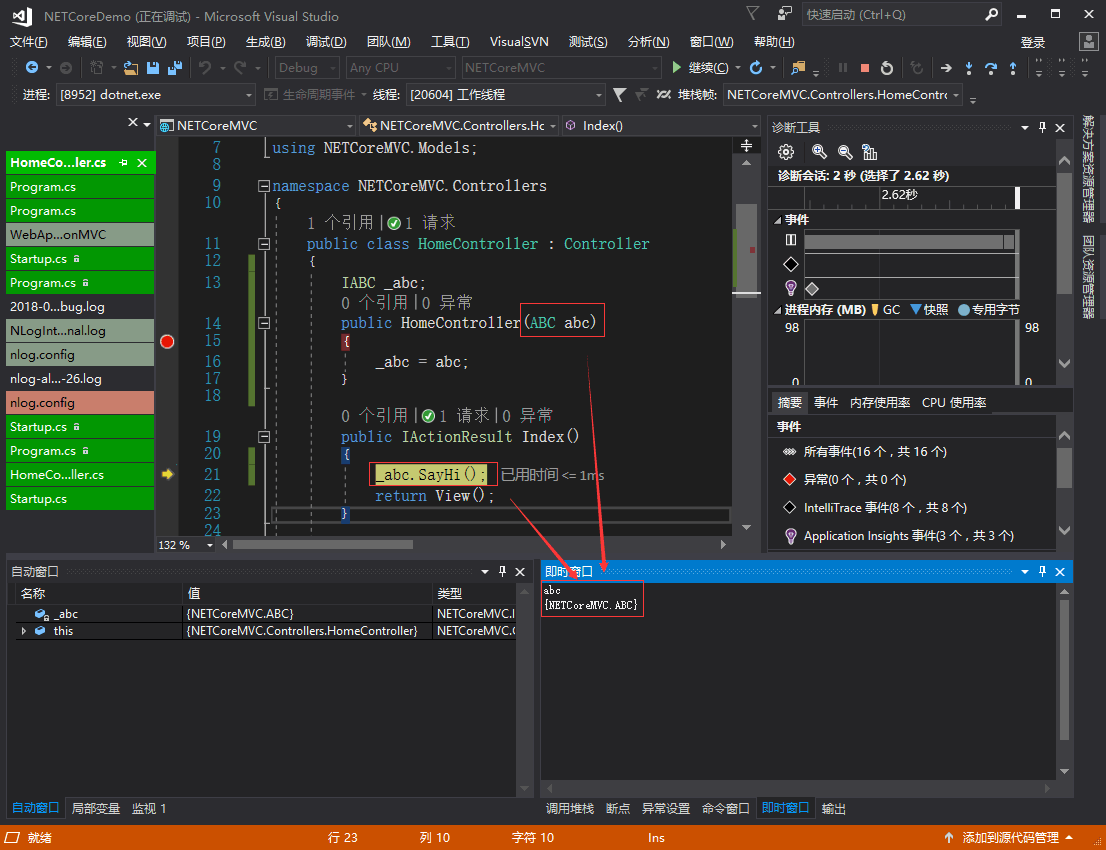Click the thread filter funnel icon
The image size is (1106, 850).
tap(619, 95)
